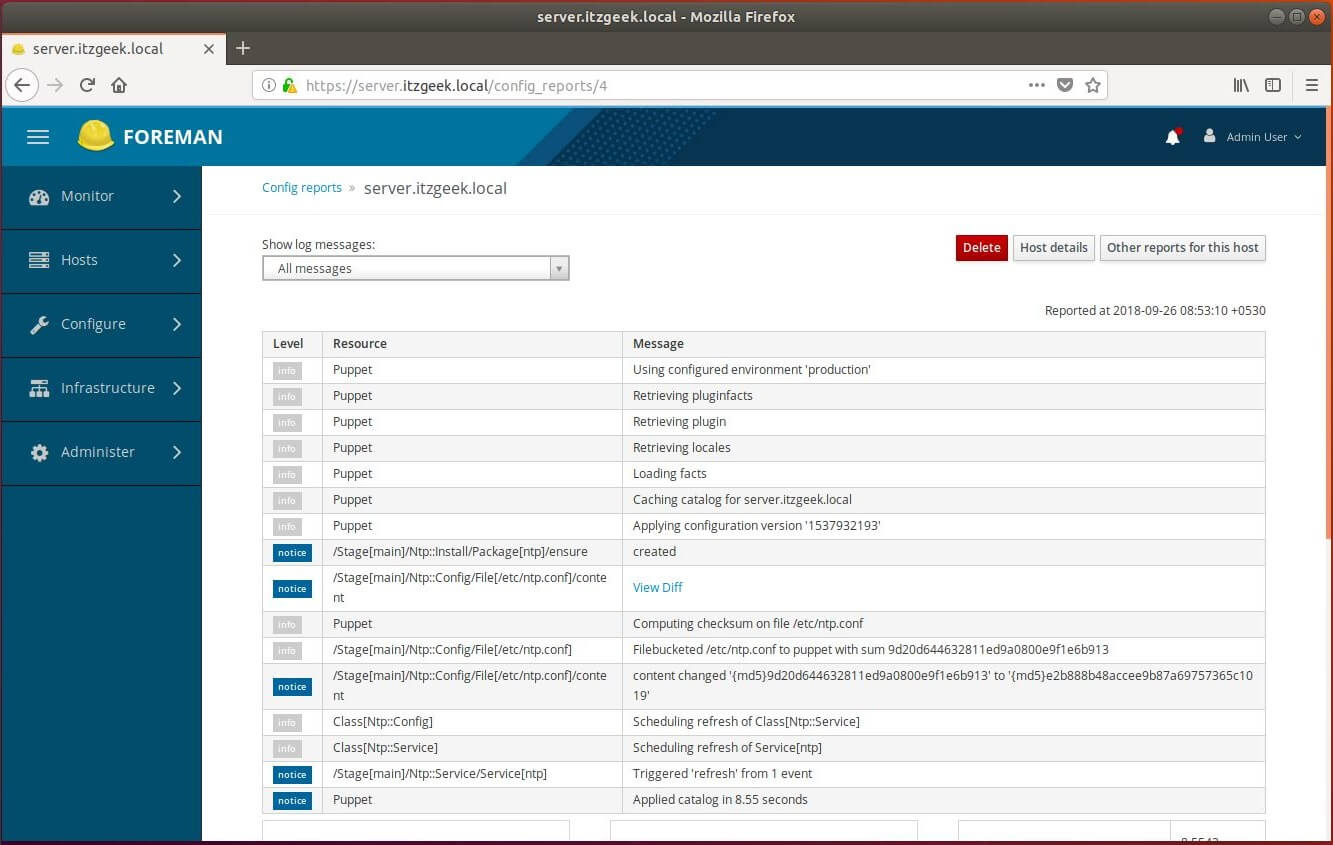Image resolution: width=1333 pixels, height=845 pixels.
Task: Click the URL address bar
Action: click(650, 85)
